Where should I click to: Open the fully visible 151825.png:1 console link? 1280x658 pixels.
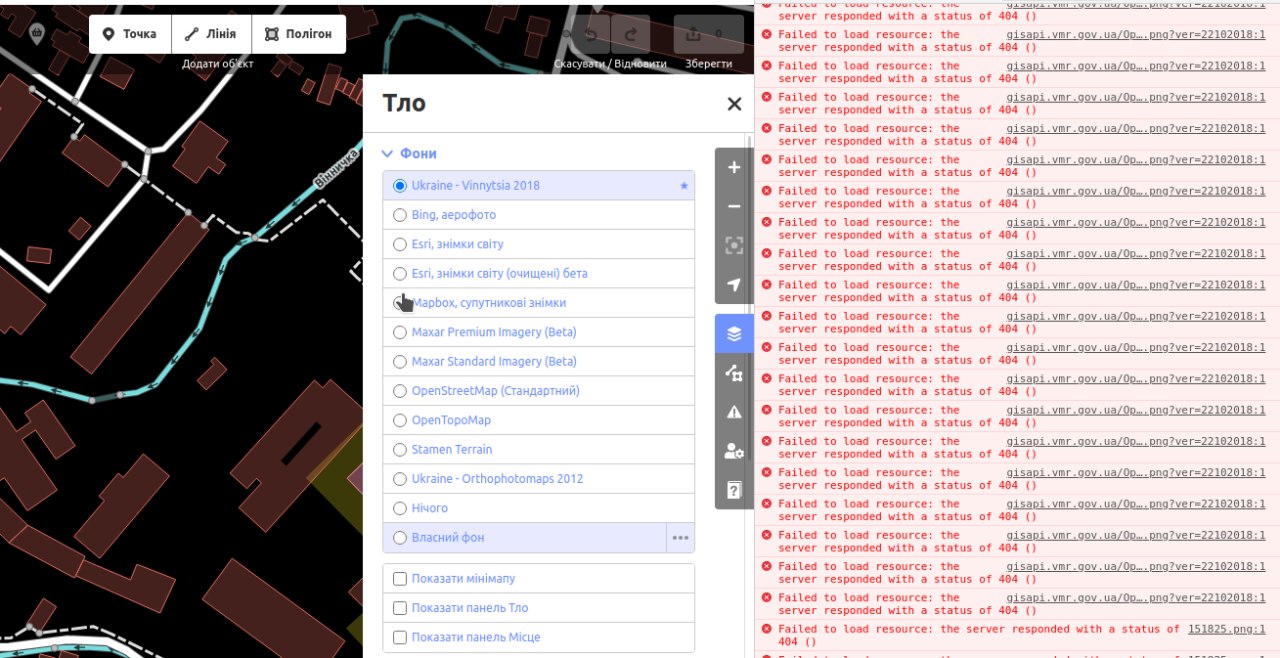point(1226,629)
